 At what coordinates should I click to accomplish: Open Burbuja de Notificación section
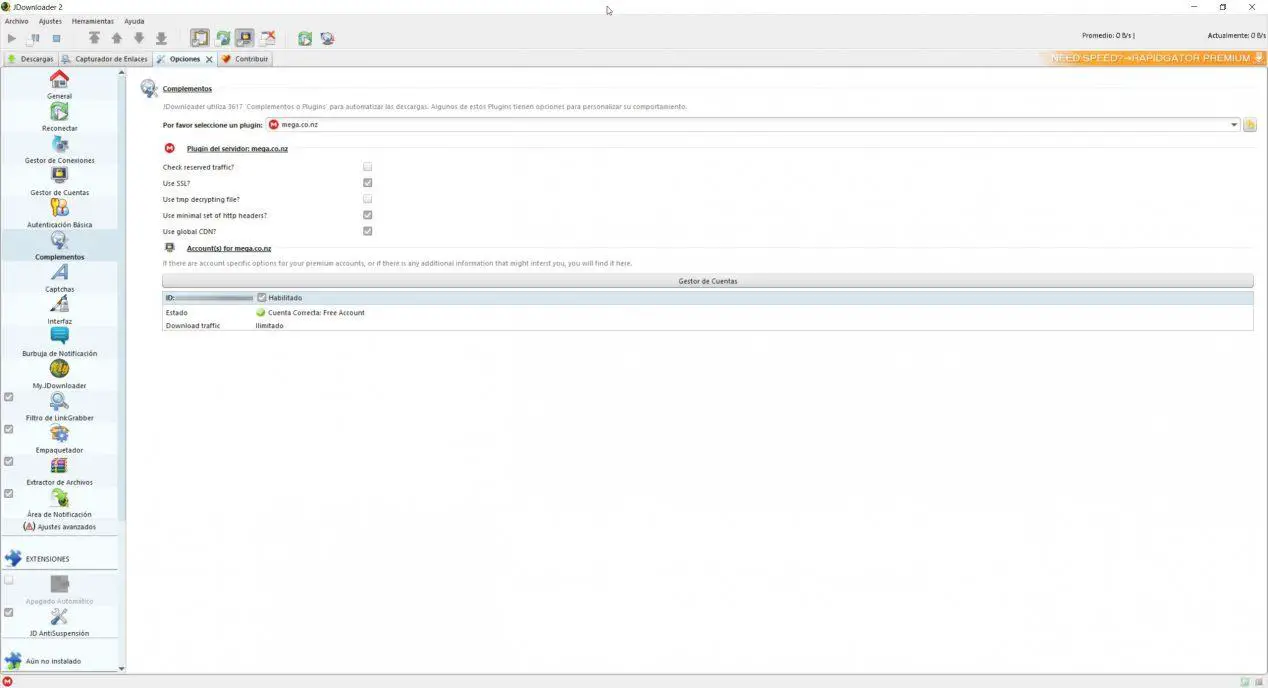[59, 342]
